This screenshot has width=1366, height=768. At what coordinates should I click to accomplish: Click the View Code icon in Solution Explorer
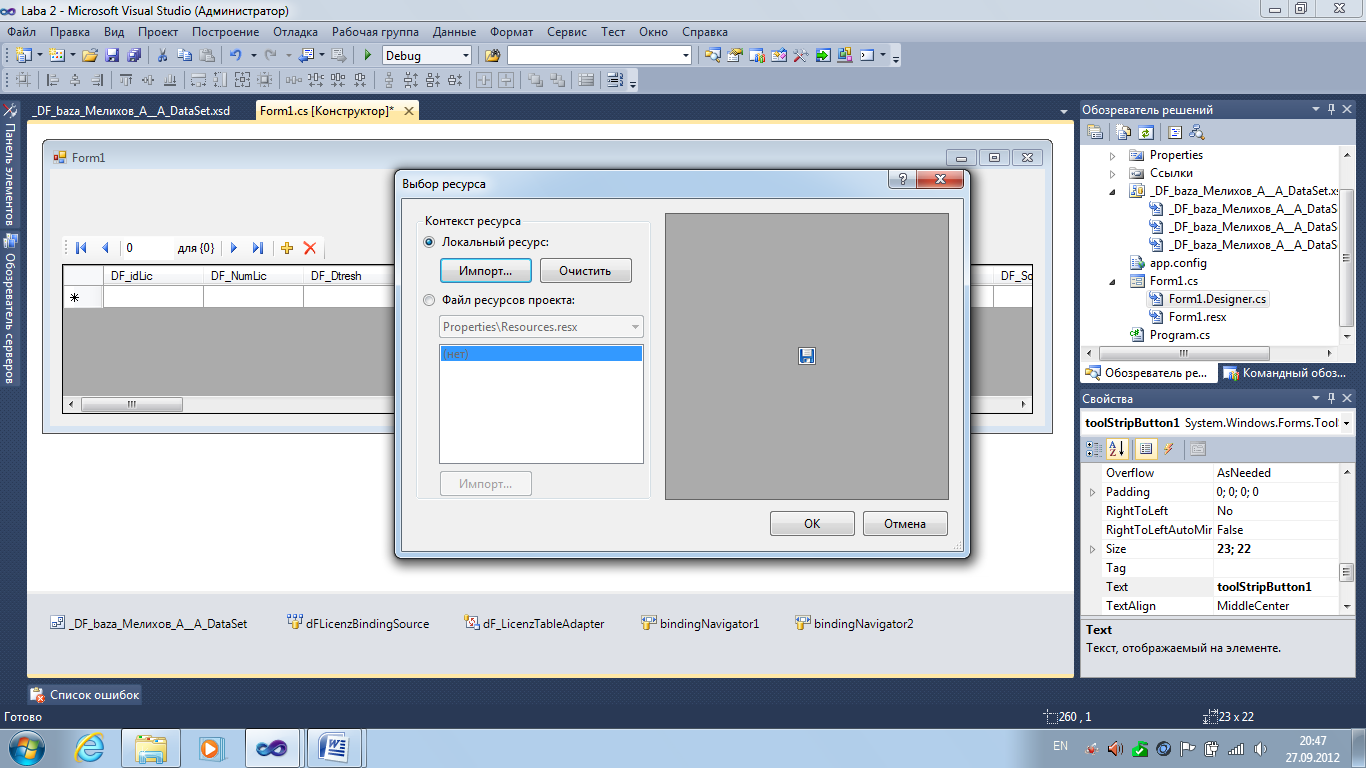coord(1175,132)
